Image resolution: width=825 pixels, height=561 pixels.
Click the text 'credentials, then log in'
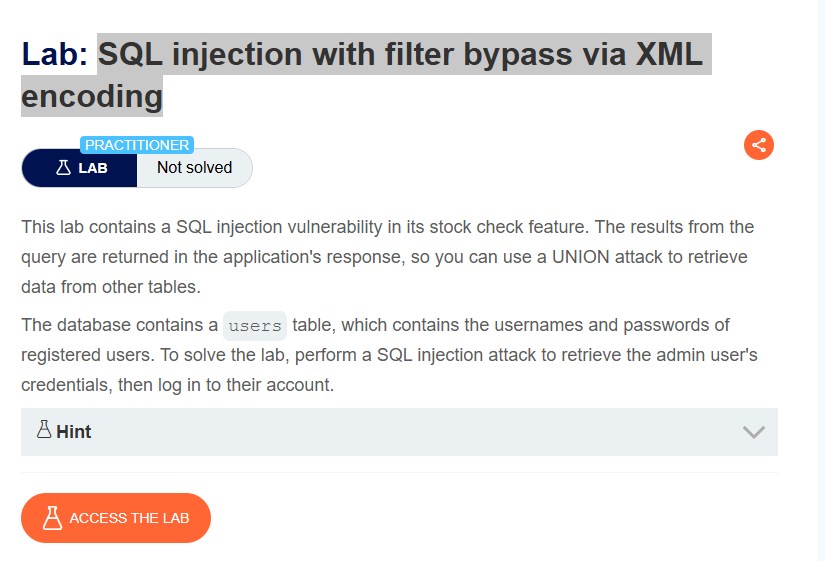click(x=111, y=385)
